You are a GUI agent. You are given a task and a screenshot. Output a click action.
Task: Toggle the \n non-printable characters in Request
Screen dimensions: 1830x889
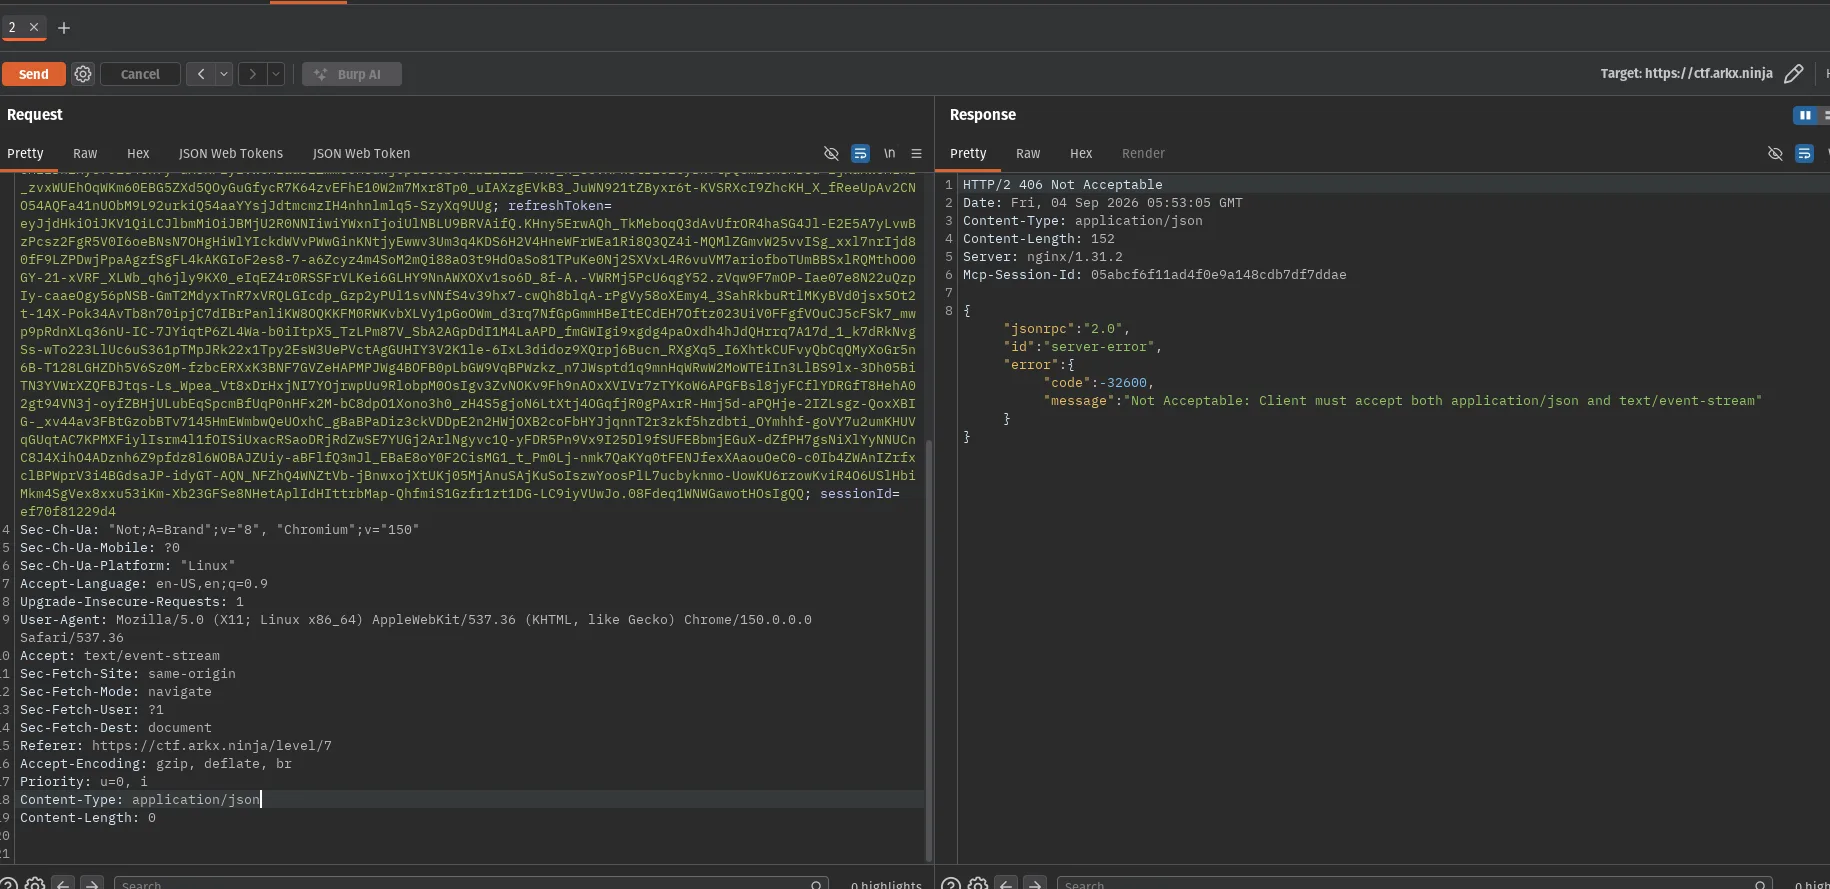889,153
